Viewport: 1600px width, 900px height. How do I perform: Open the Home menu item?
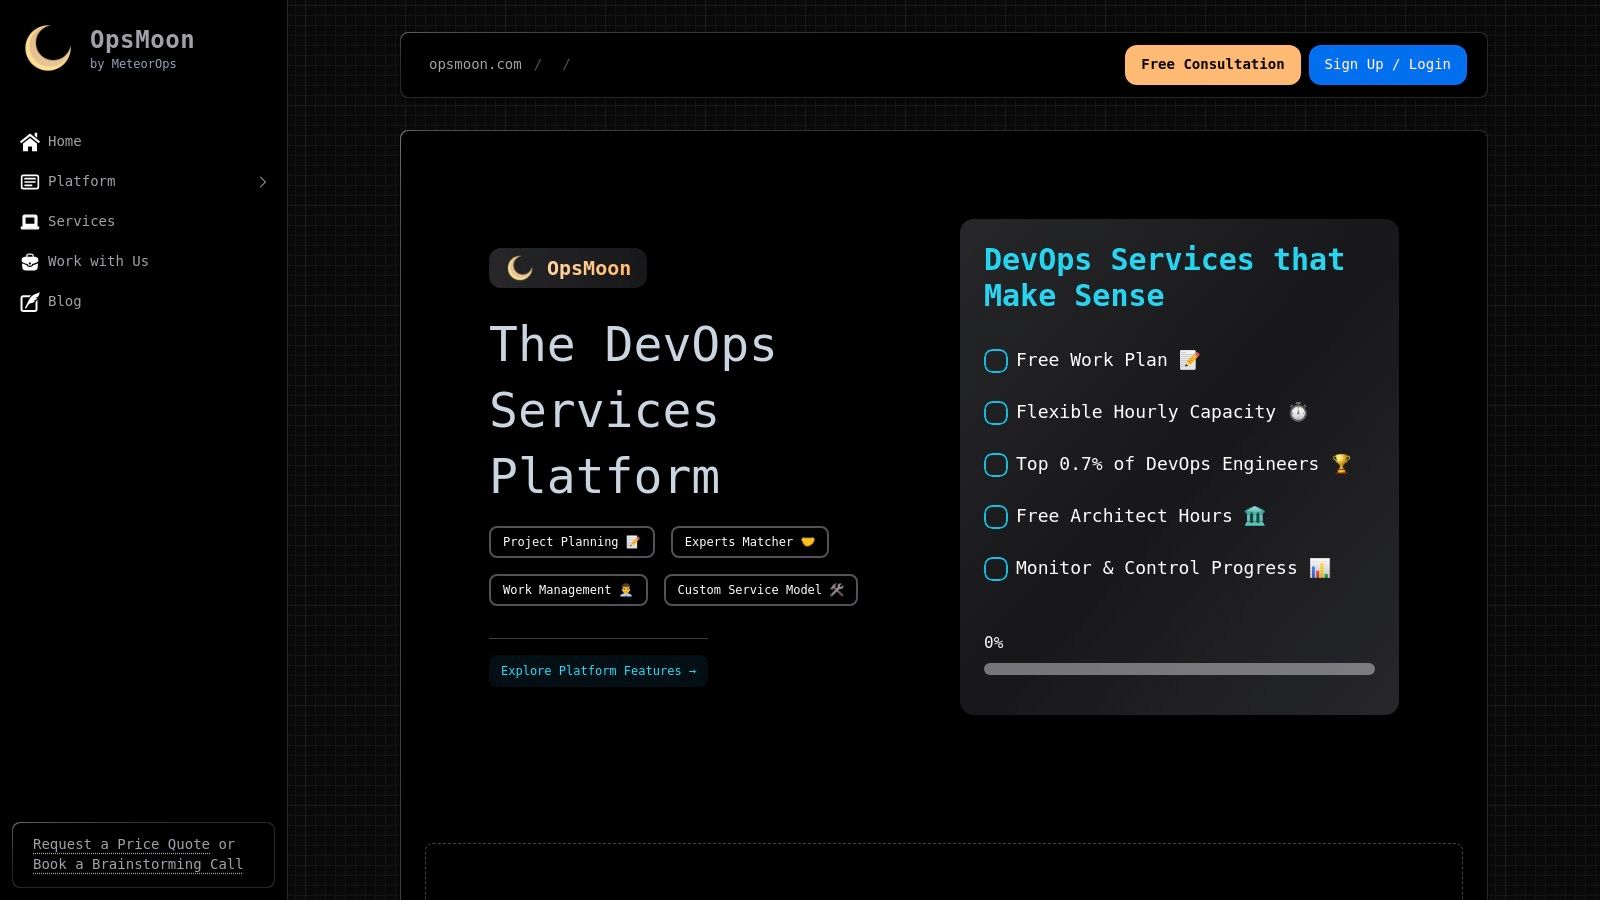pyautogui.click(x=64, y=142)
